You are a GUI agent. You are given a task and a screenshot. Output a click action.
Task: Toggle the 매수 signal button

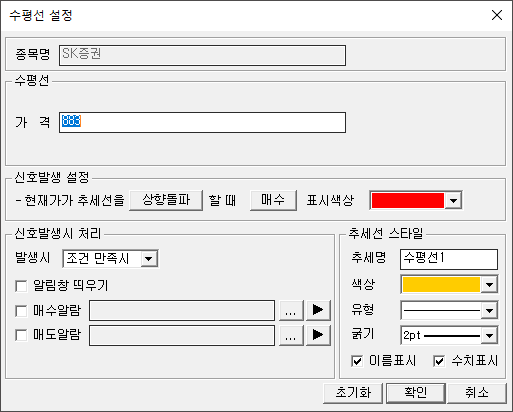273,200
